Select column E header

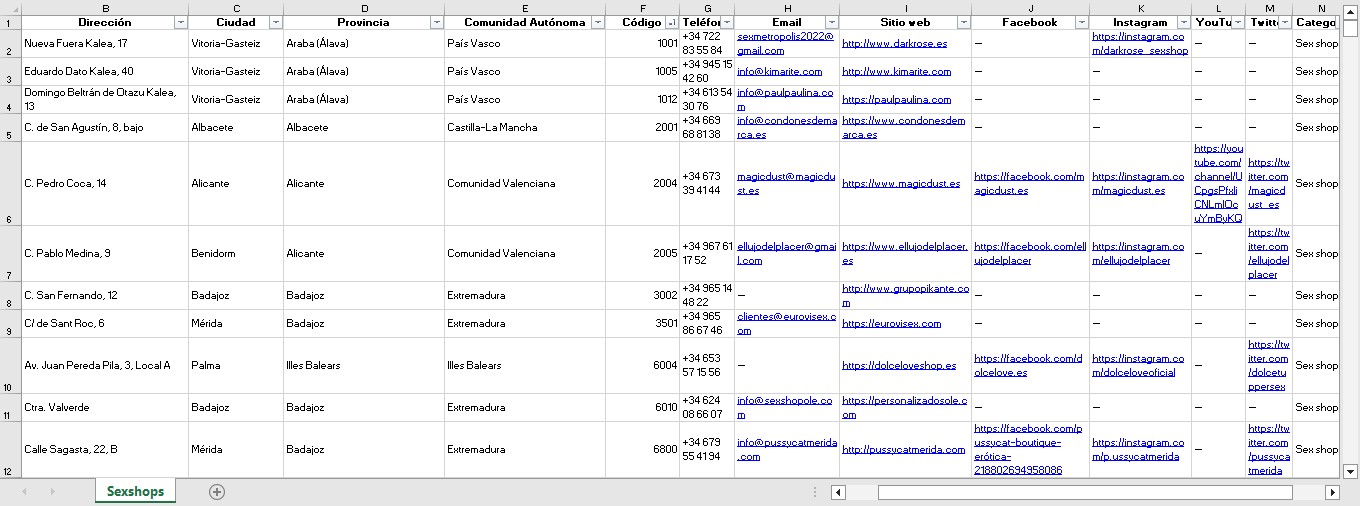tap(524, 7)
